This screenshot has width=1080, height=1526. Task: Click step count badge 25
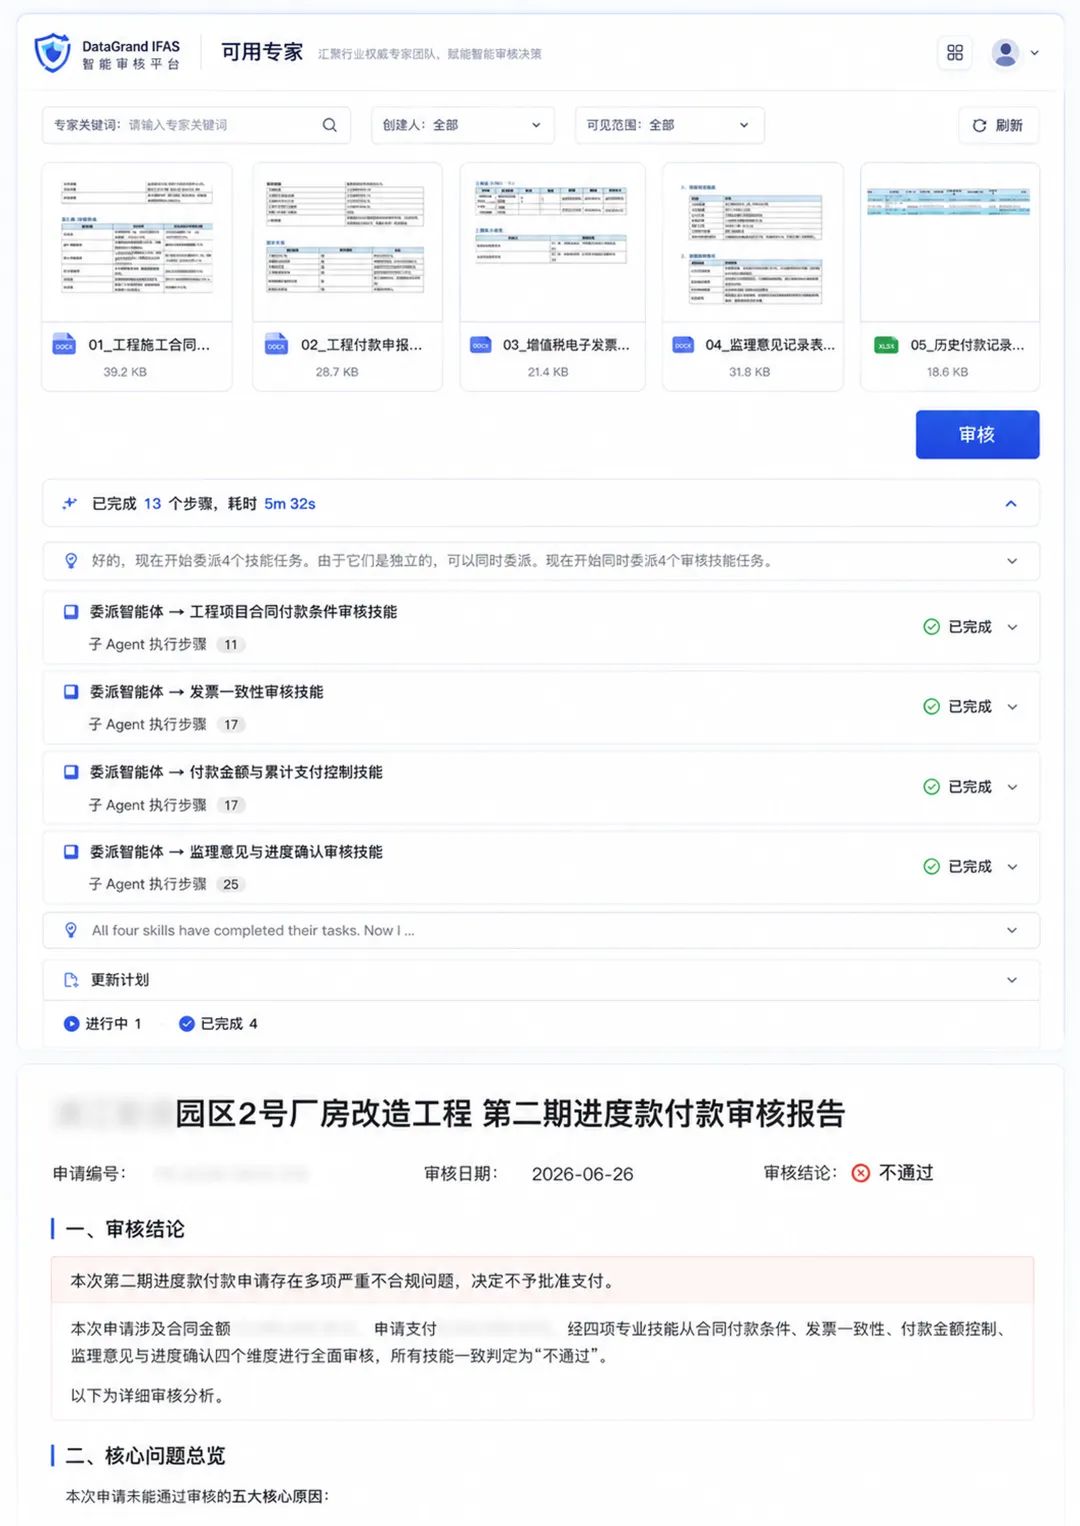231,885
